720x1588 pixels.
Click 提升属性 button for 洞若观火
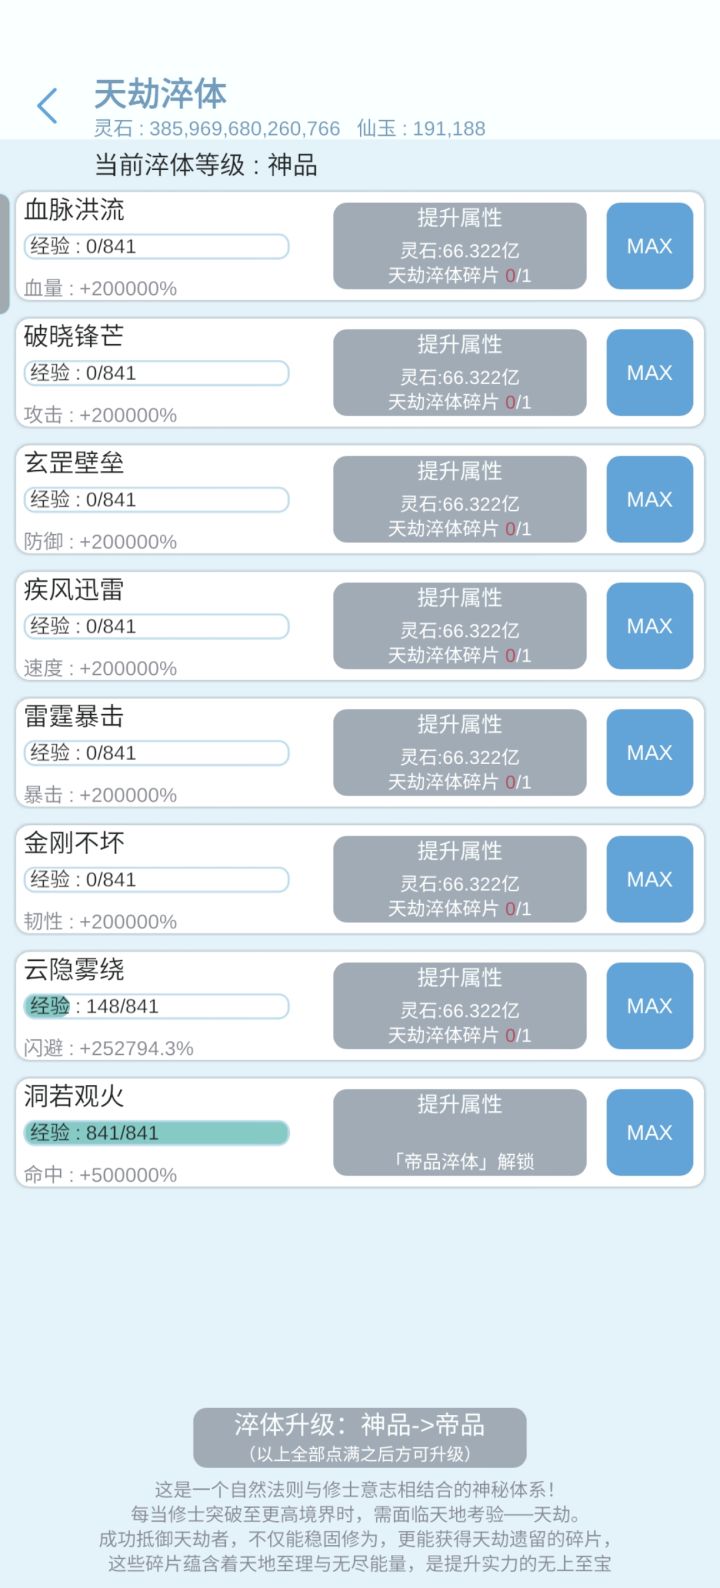click(459, 1132)
